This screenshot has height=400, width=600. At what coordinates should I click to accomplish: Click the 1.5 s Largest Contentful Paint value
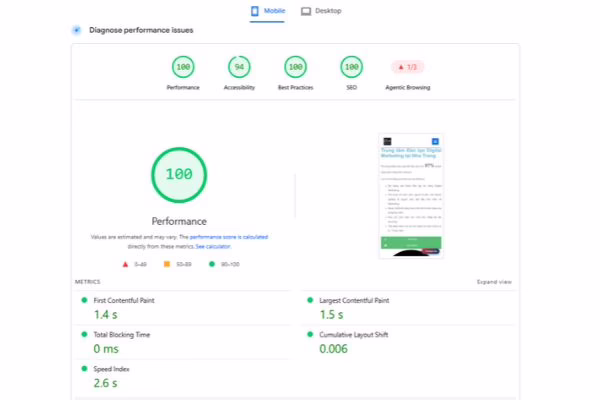[331, 315]
